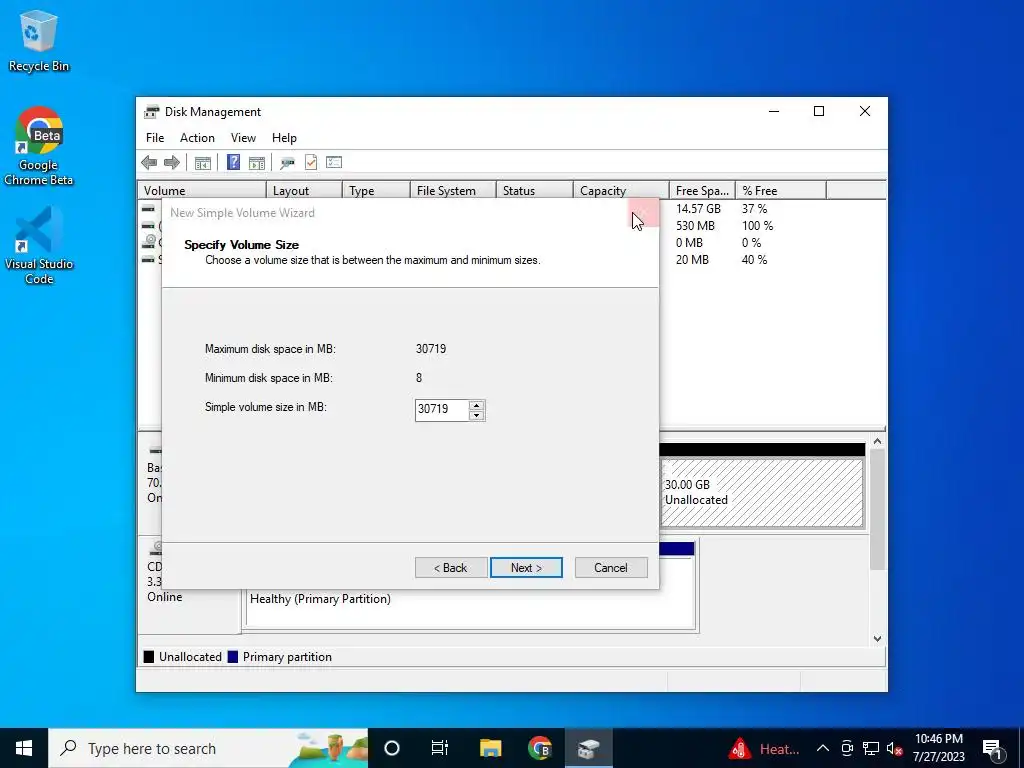Select the 14.57 GB free space cell
1024x768 pixels.
(x=698, y=209)
